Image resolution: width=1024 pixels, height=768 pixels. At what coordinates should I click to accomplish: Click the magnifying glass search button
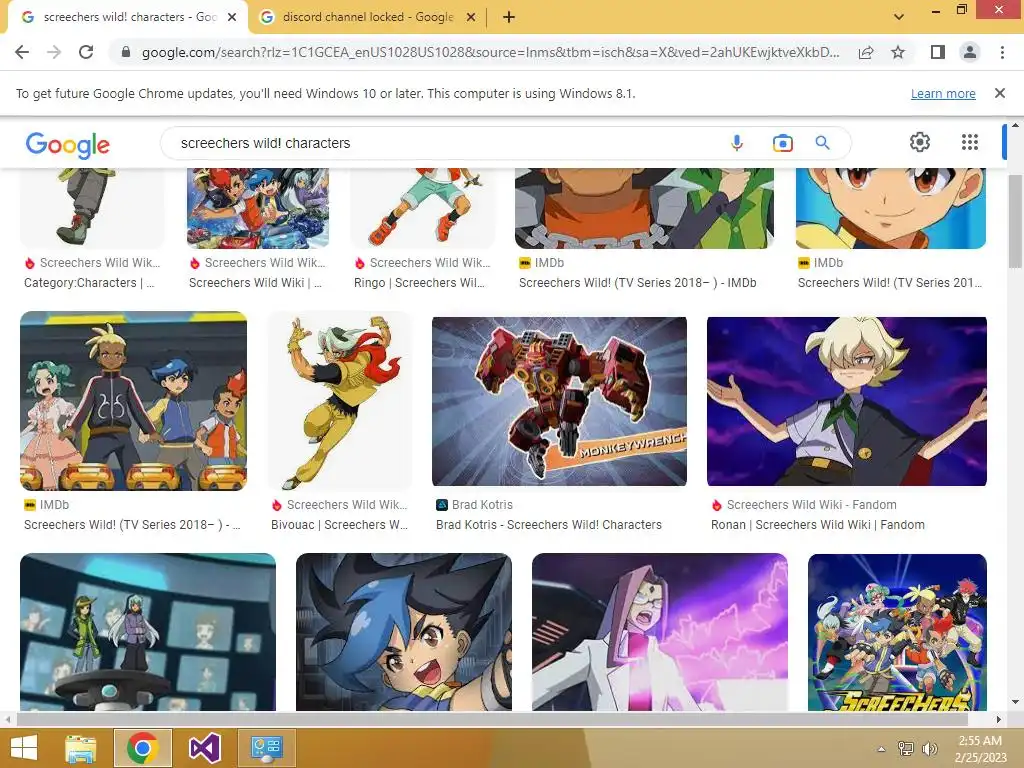822,143
